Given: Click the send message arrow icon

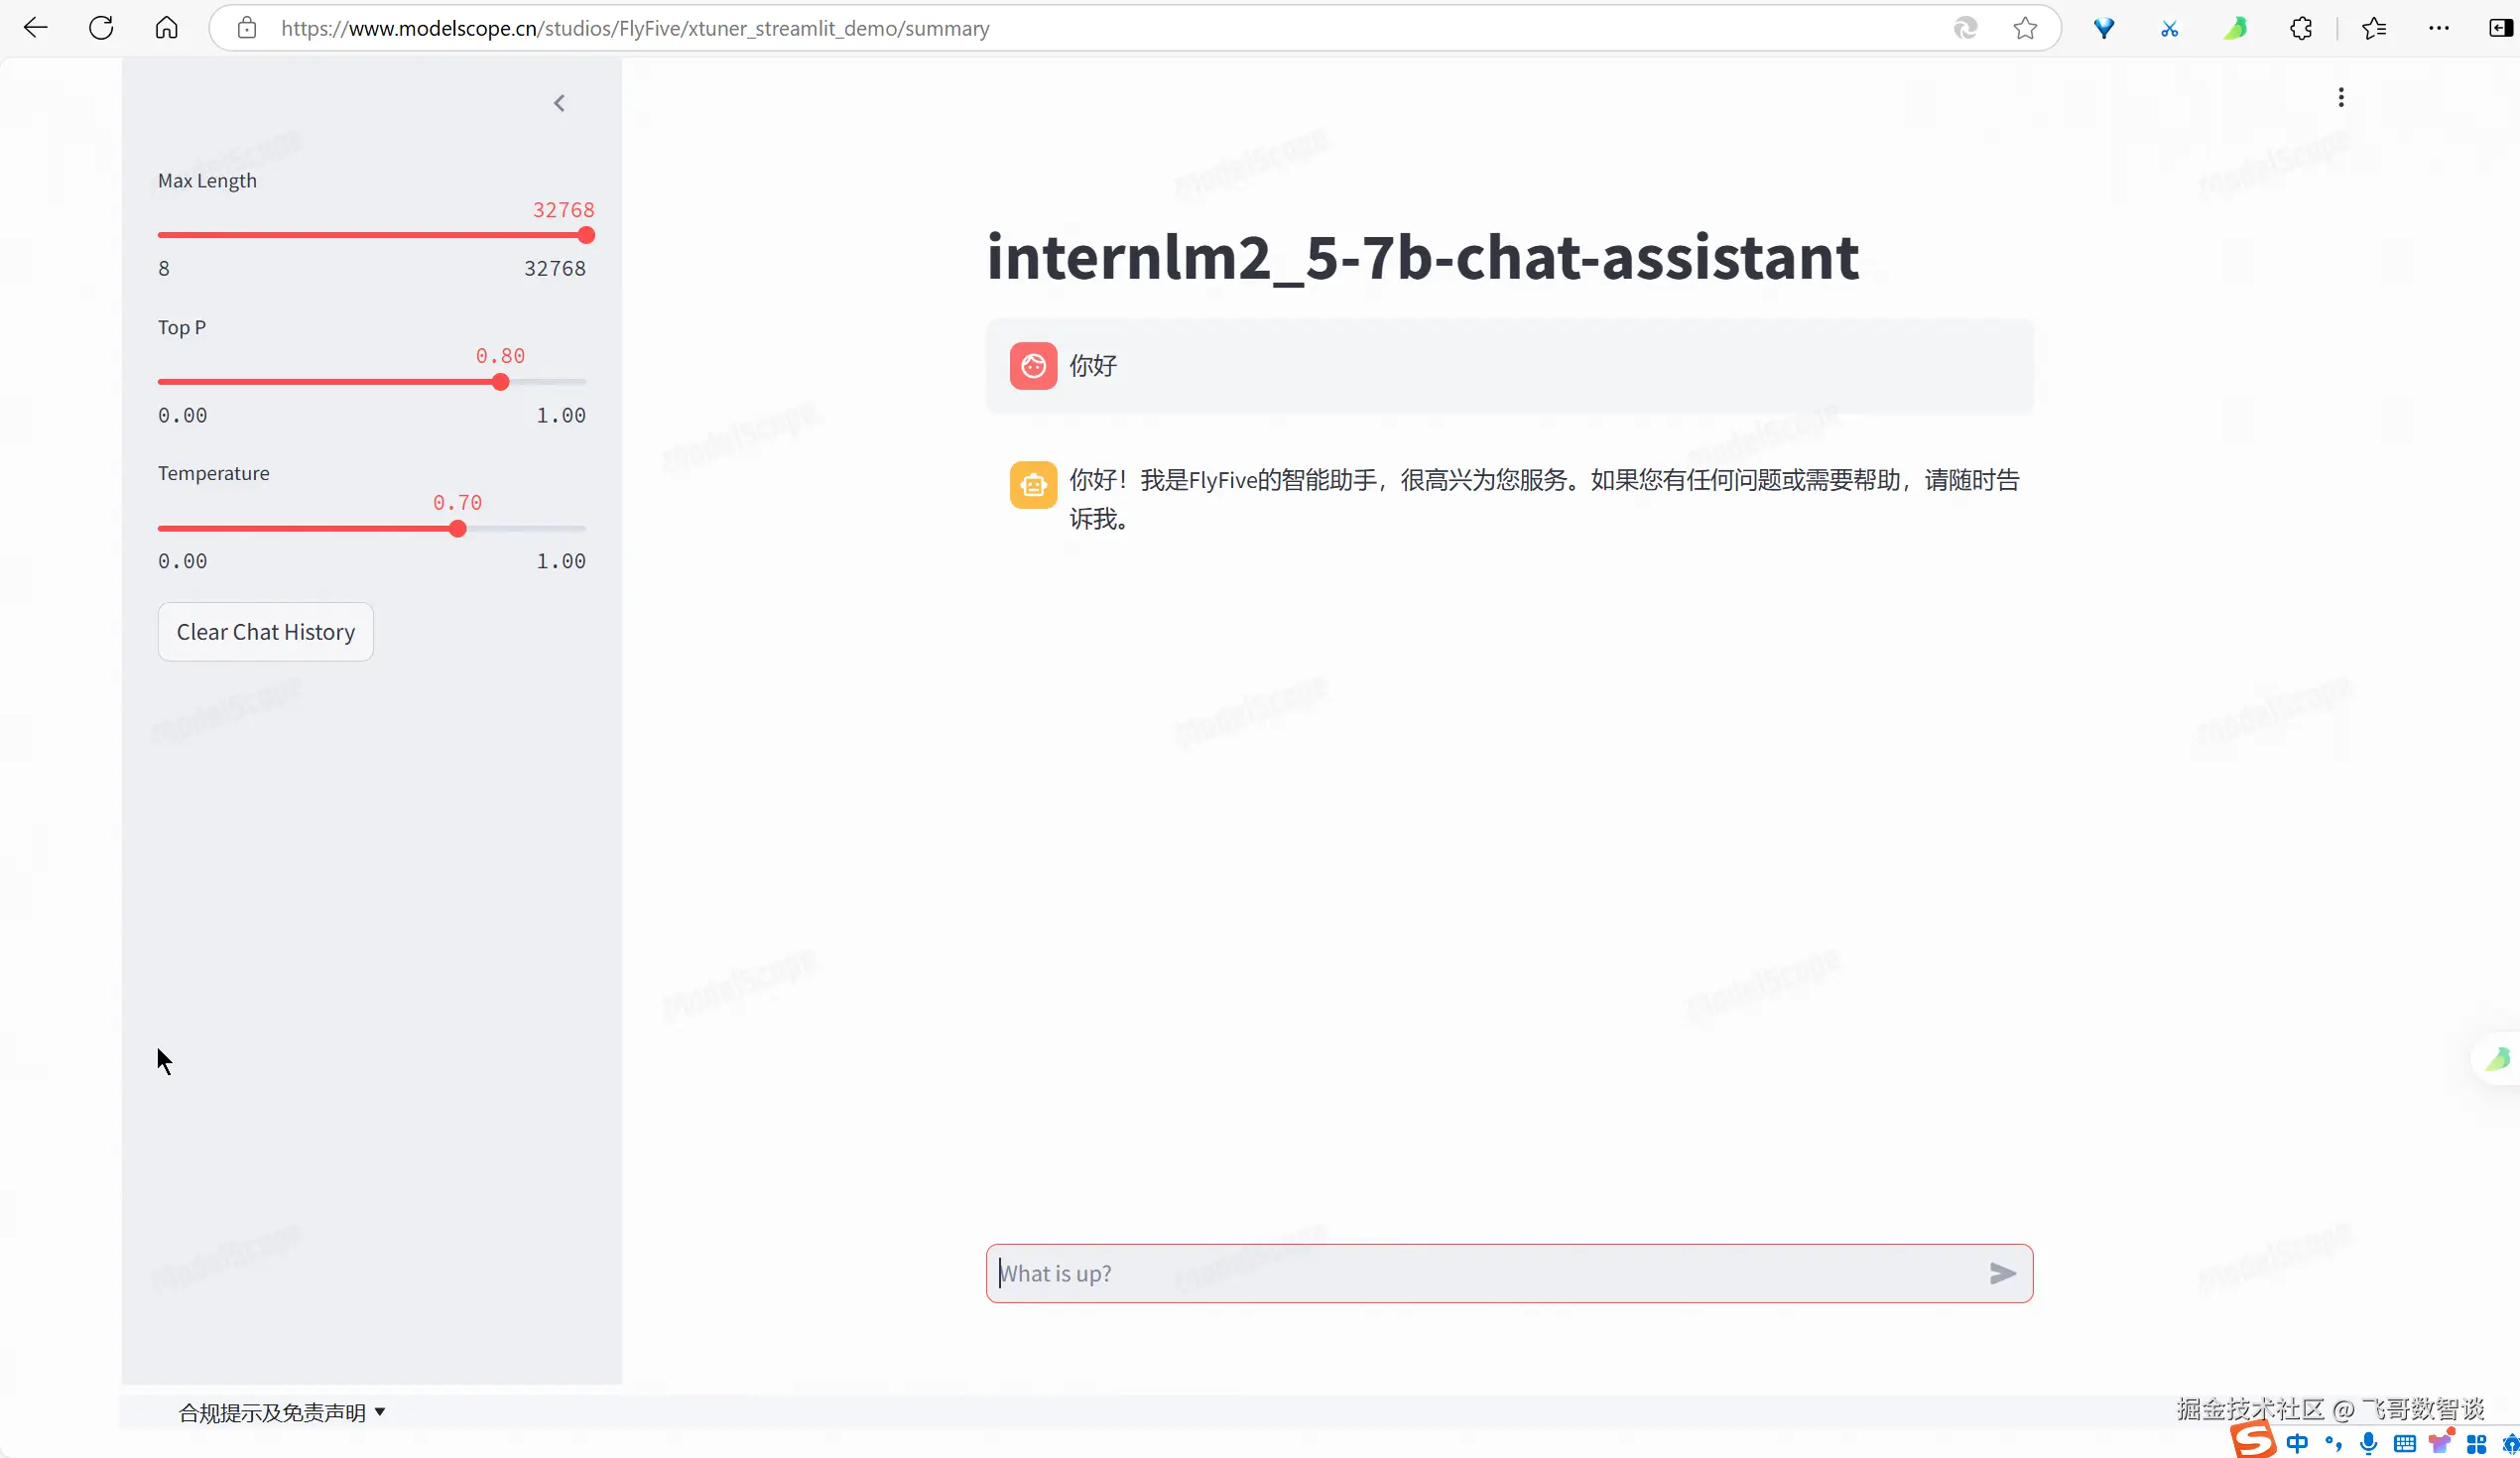Looking at the screenshot, I should tap(2002, 1273).
